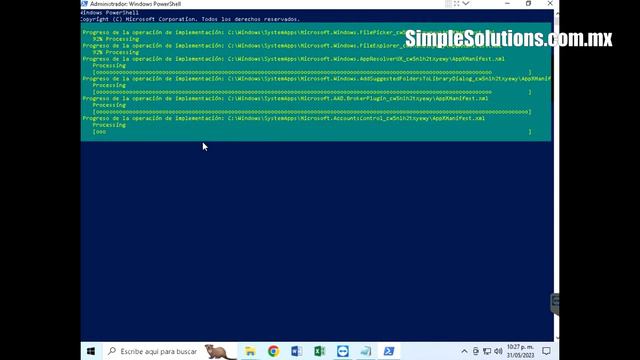Open the notepad-style app left of PowerShell on the taskbar
640x360 pixels.
pyautogui.click(x=366, y=351)
